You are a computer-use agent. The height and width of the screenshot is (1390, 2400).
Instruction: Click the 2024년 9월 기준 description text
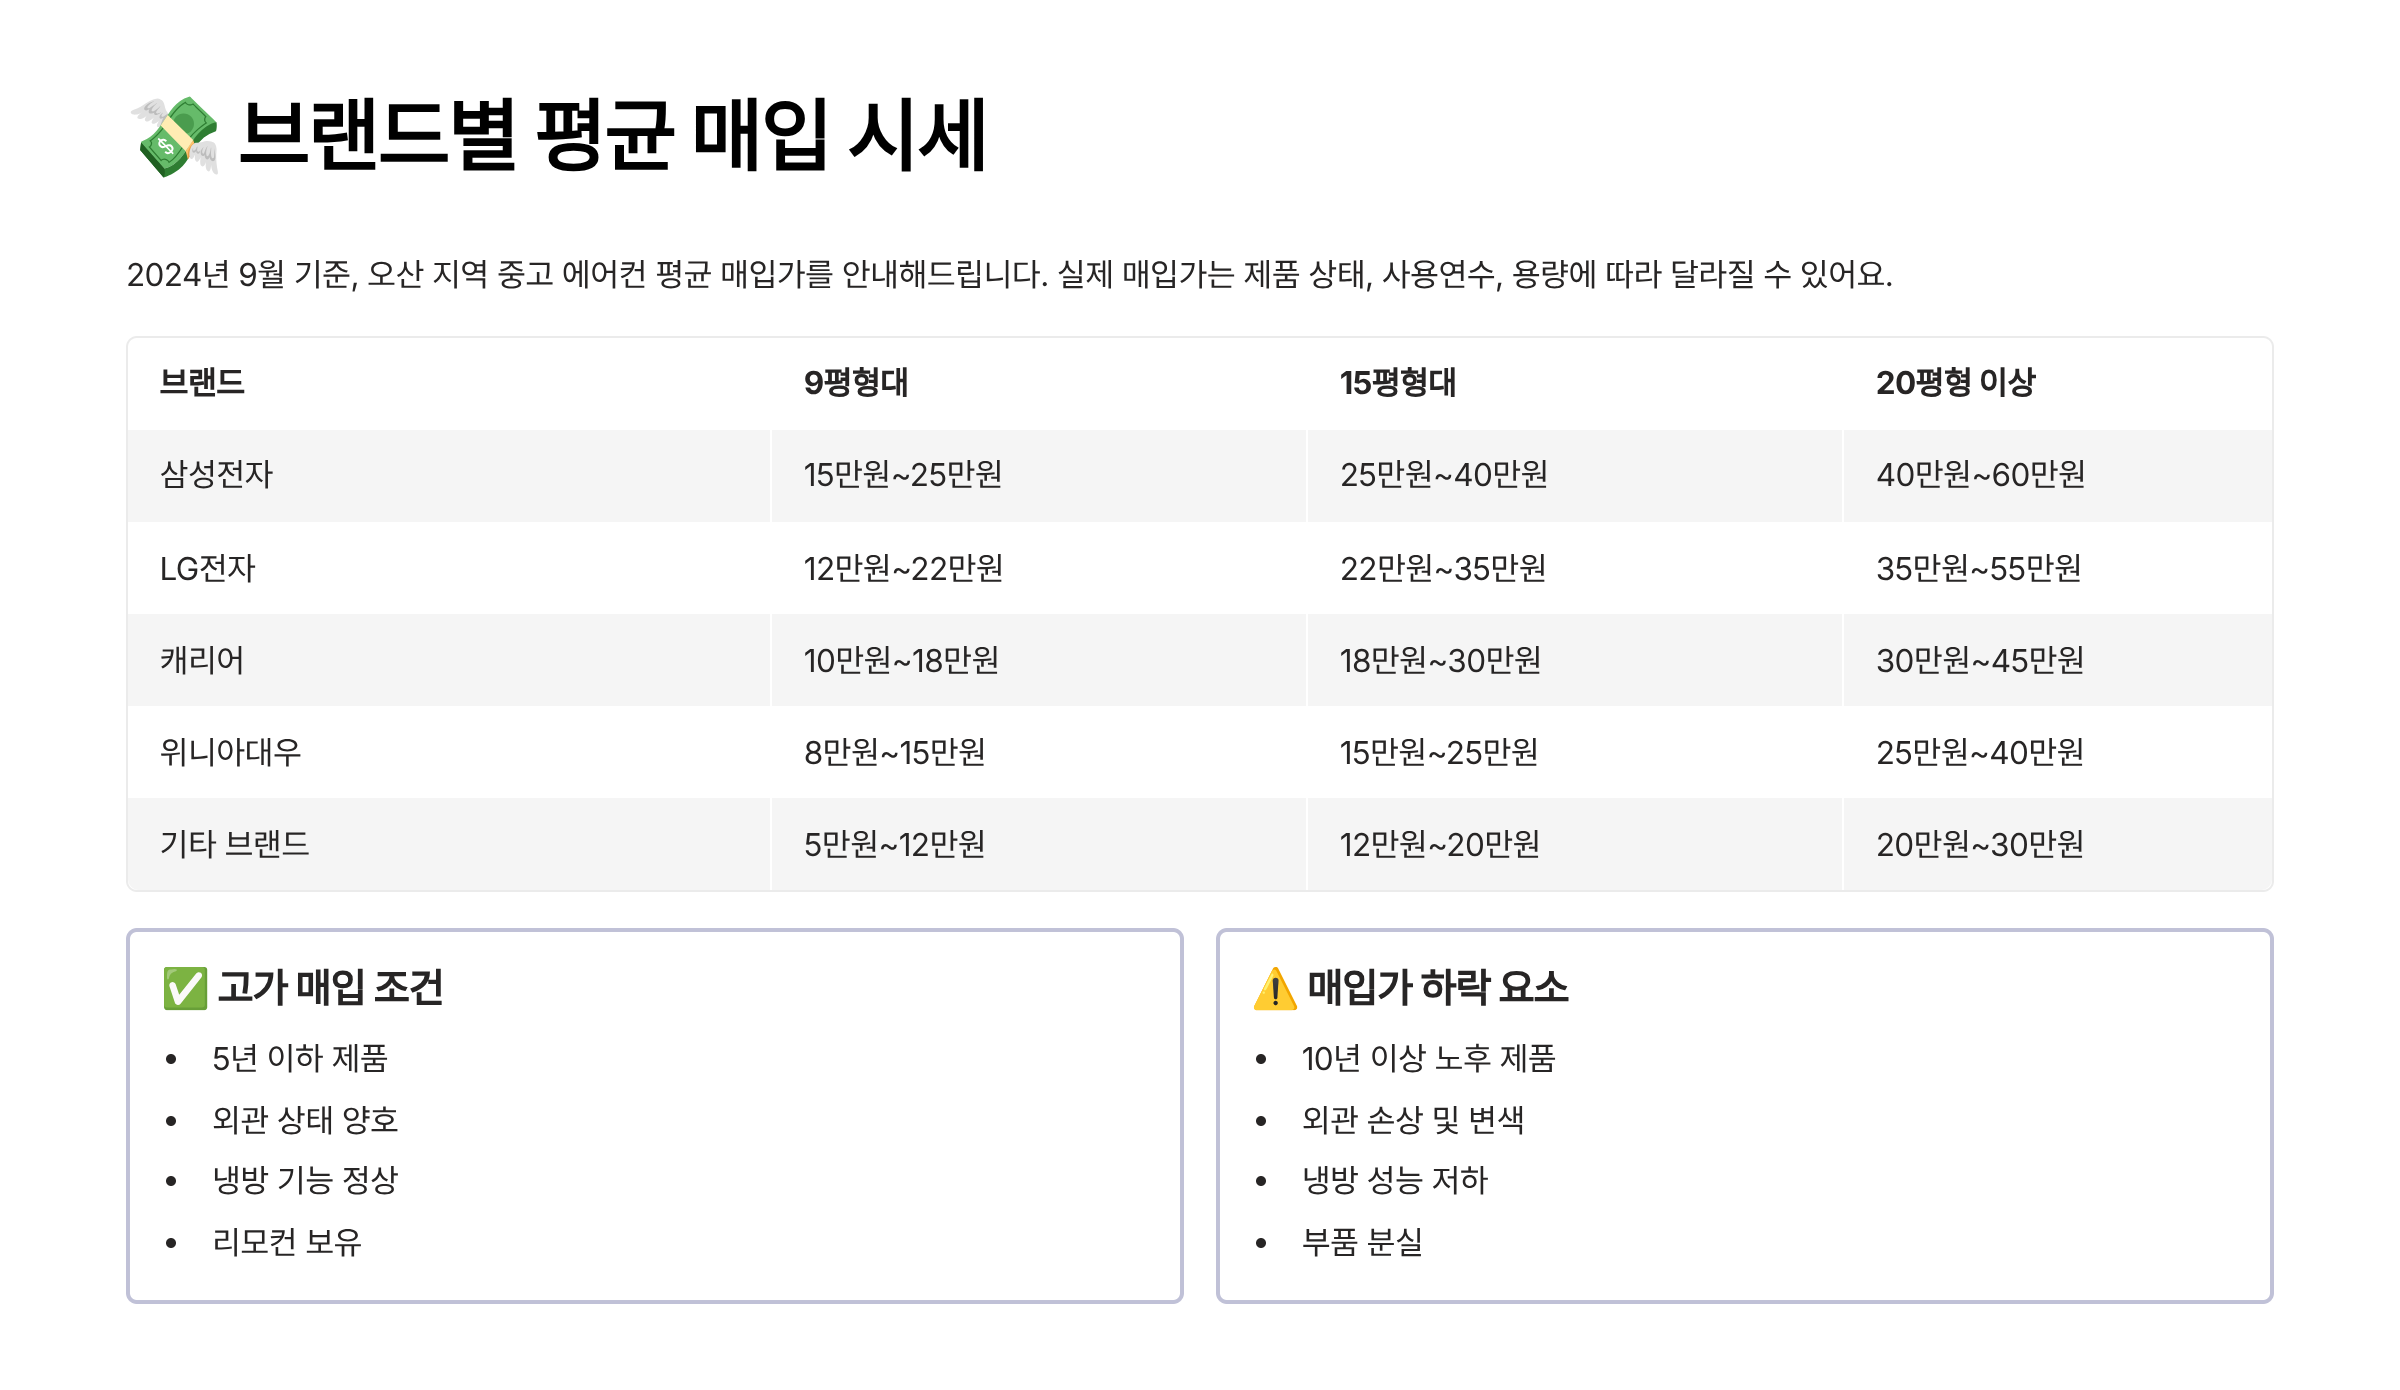coord(1009,274)
